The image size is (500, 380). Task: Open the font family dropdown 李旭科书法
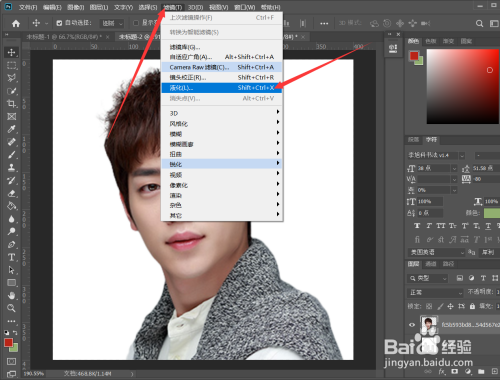pos(436,155)
